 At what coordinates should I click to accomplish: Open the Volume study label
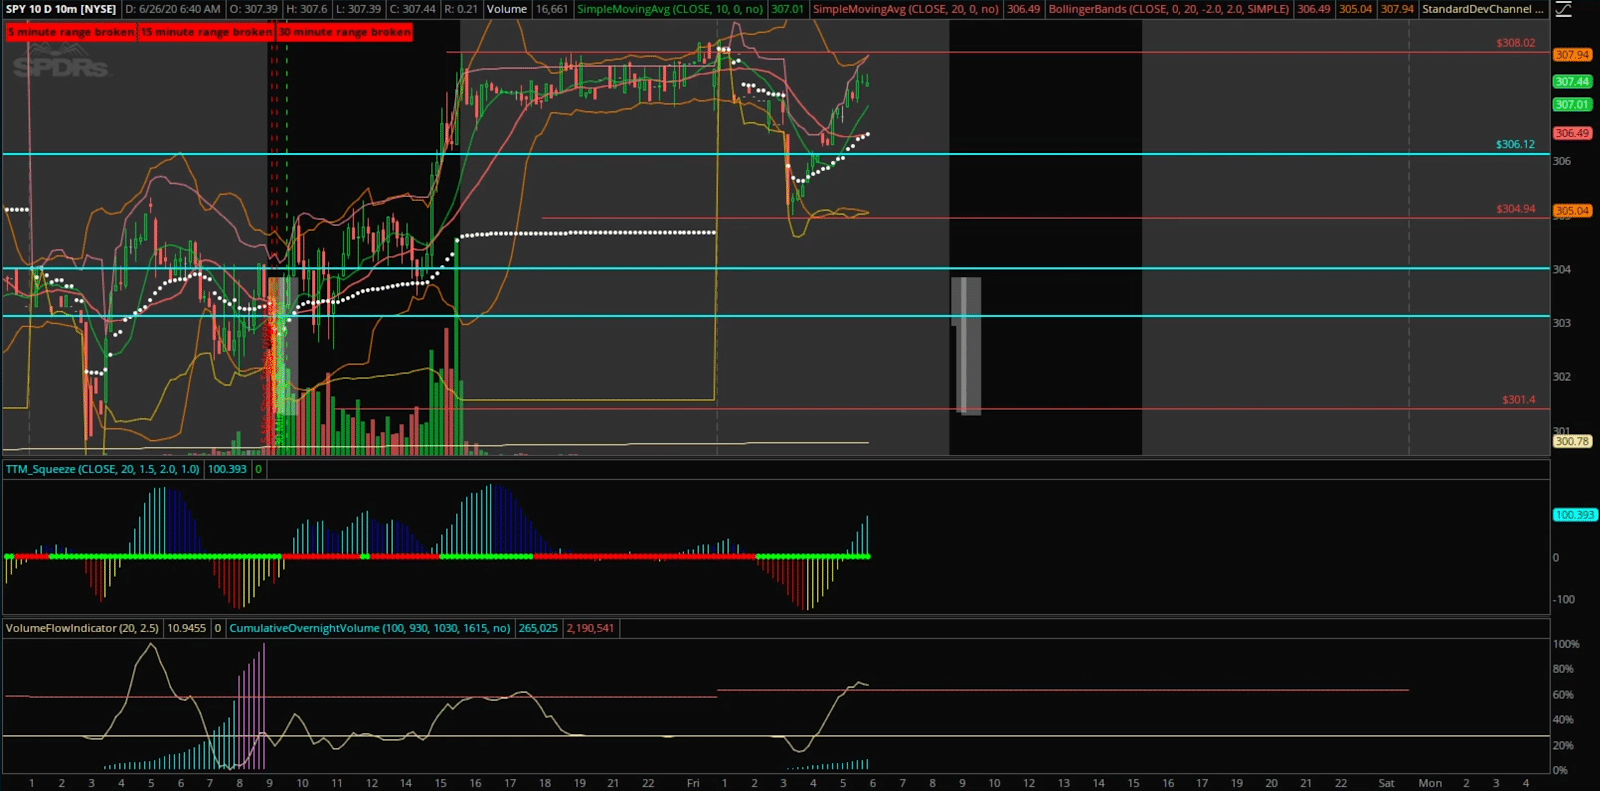click(x=507, y=9)
